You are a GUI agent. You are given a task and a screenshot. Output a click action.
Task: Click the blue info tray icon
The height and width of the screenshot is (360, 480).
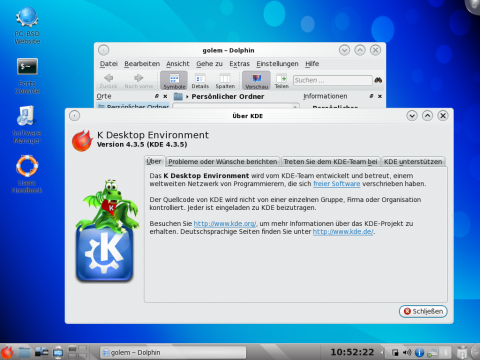pos(419,352)
